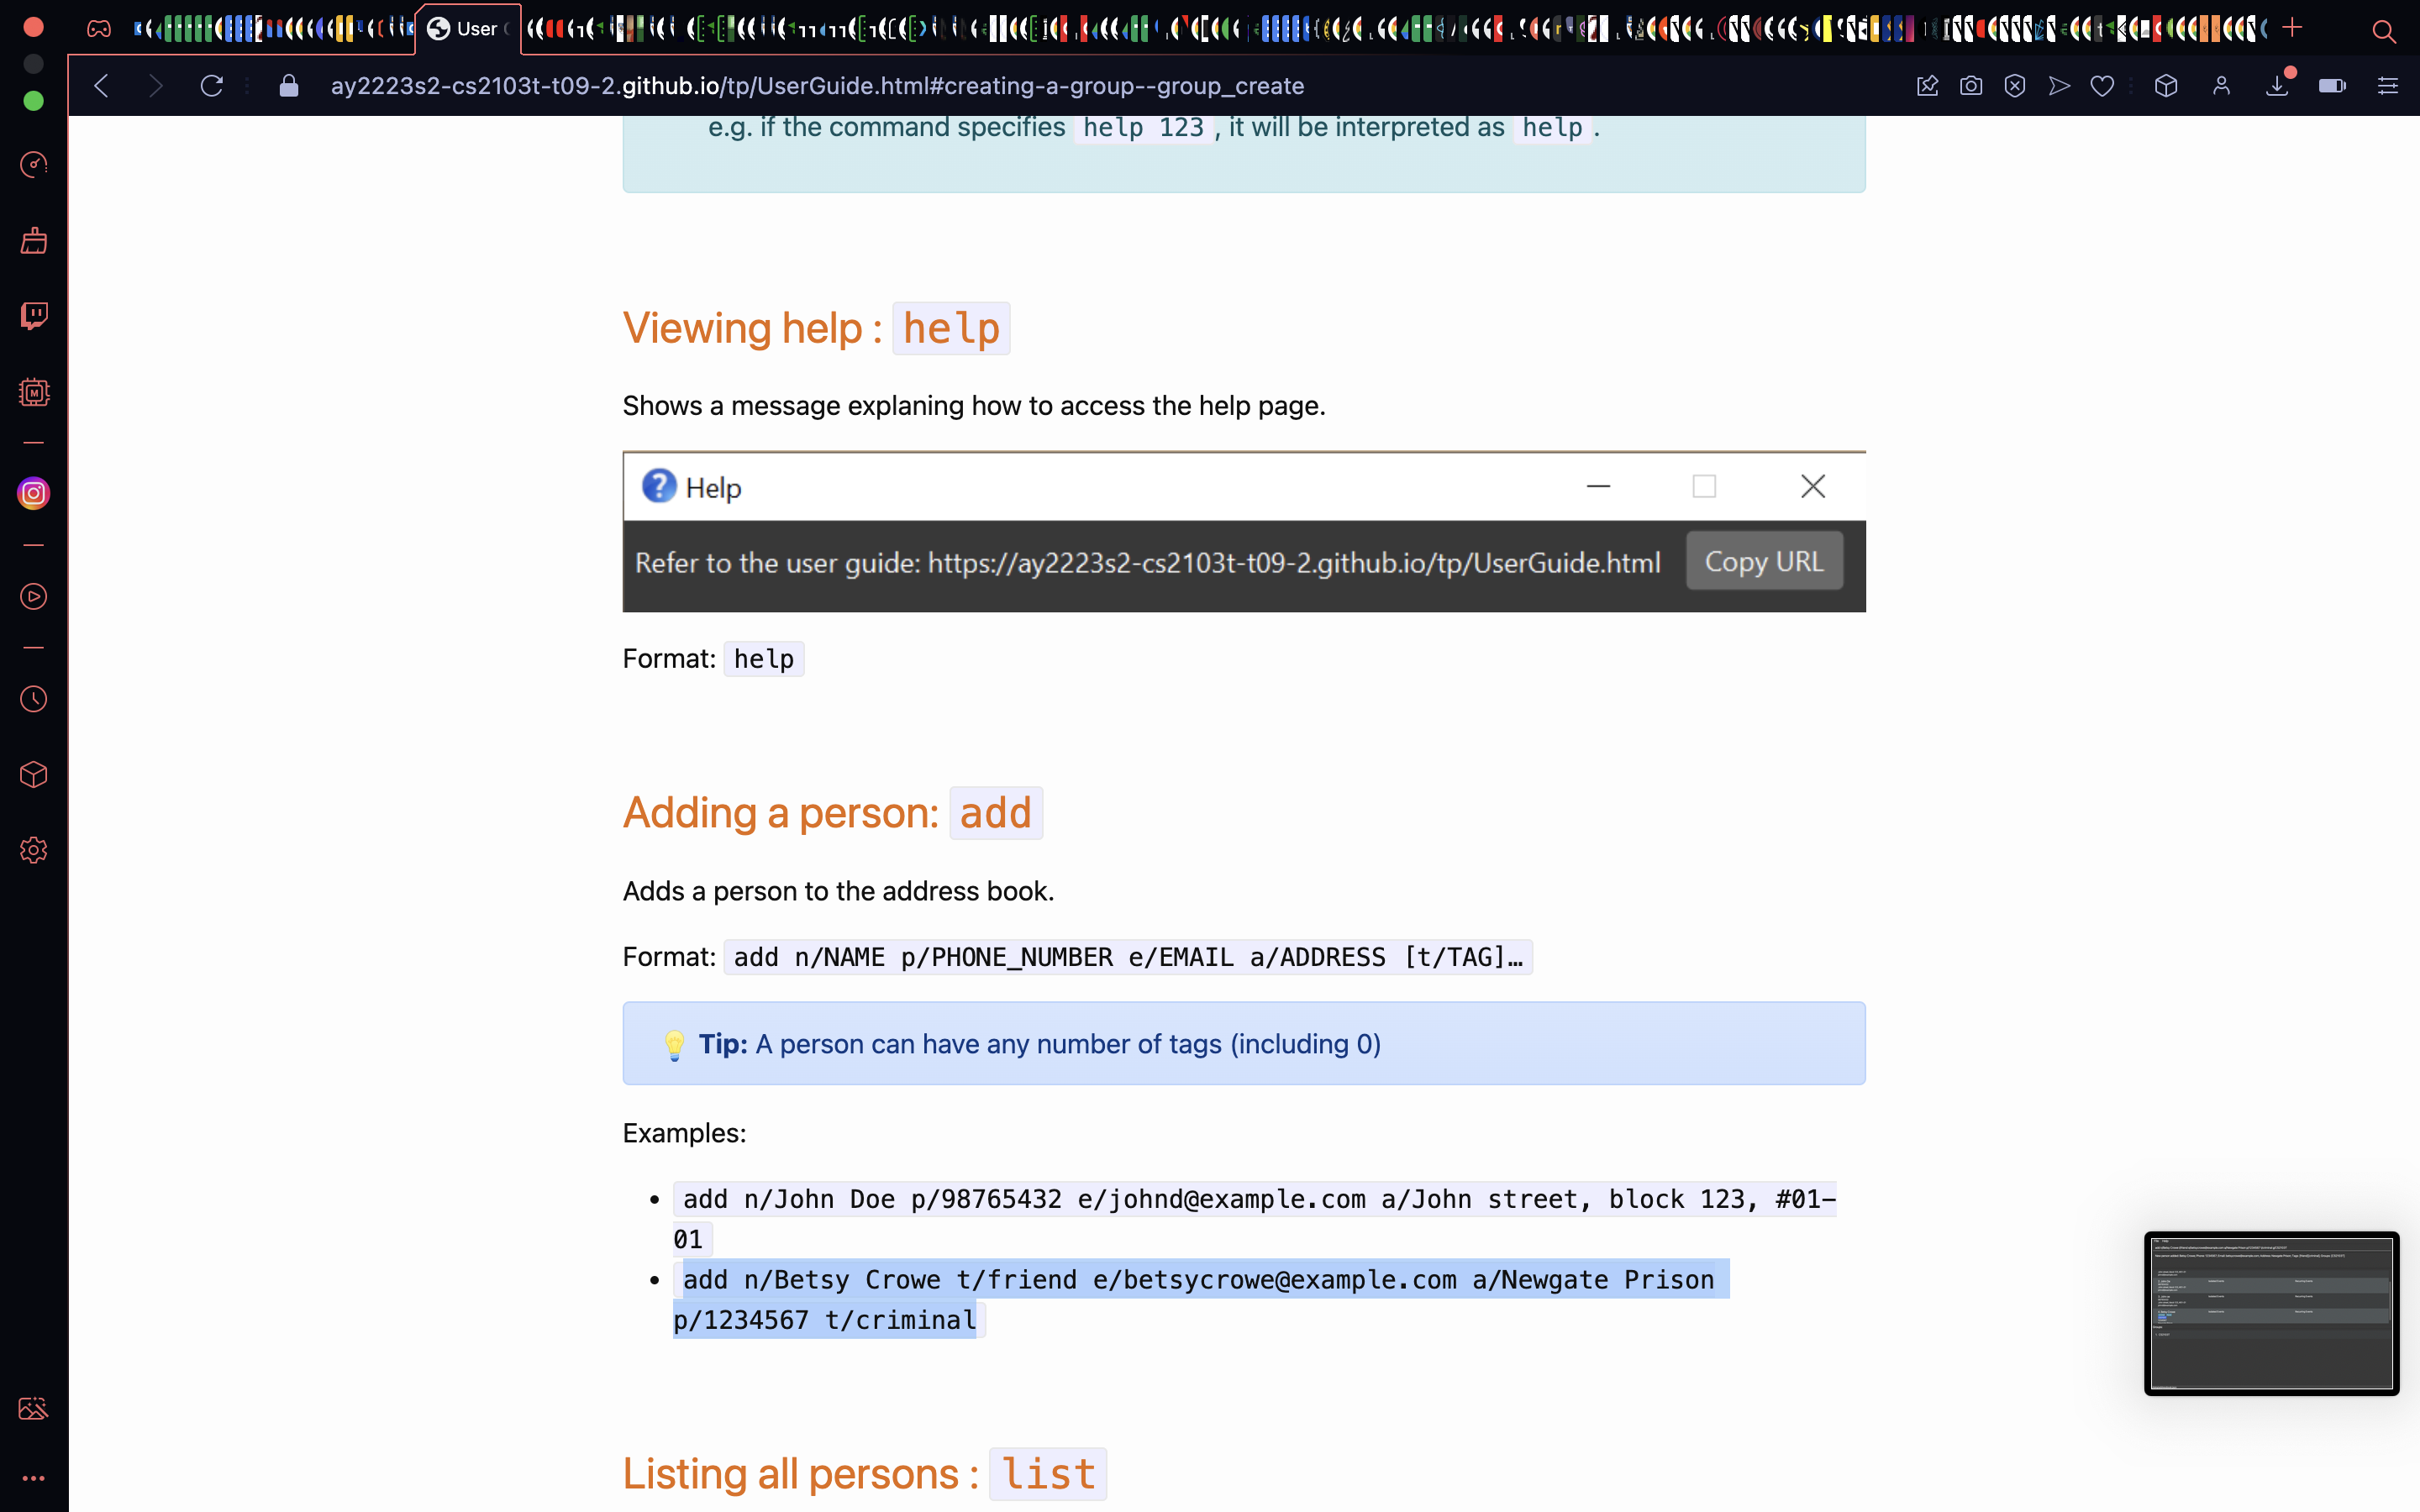This screenshot has width=2420, height=1512.
Task: Open the sidebar history clock icon
Action: pos(34,699)
